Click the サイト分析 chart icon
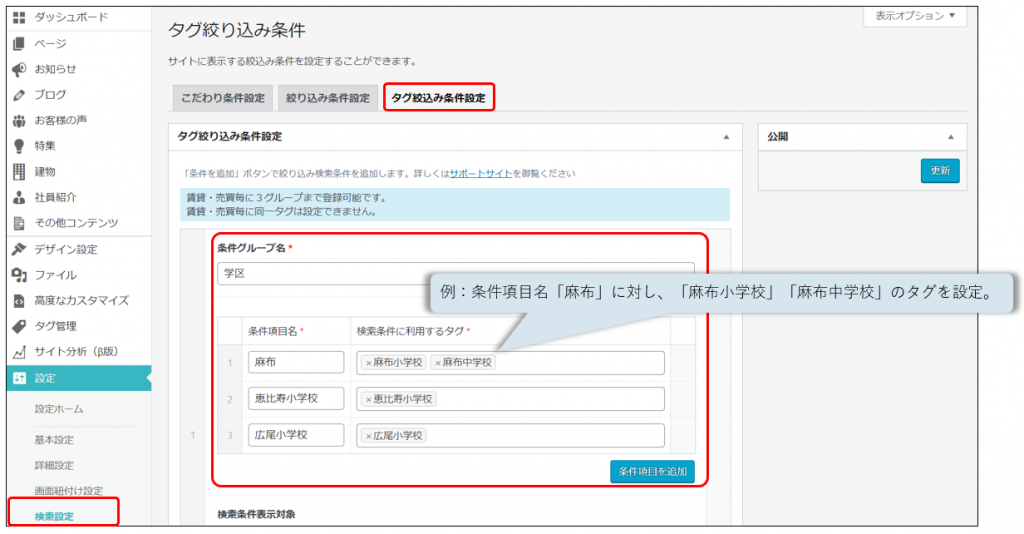Screen dimensions: 1024x534 18,352
